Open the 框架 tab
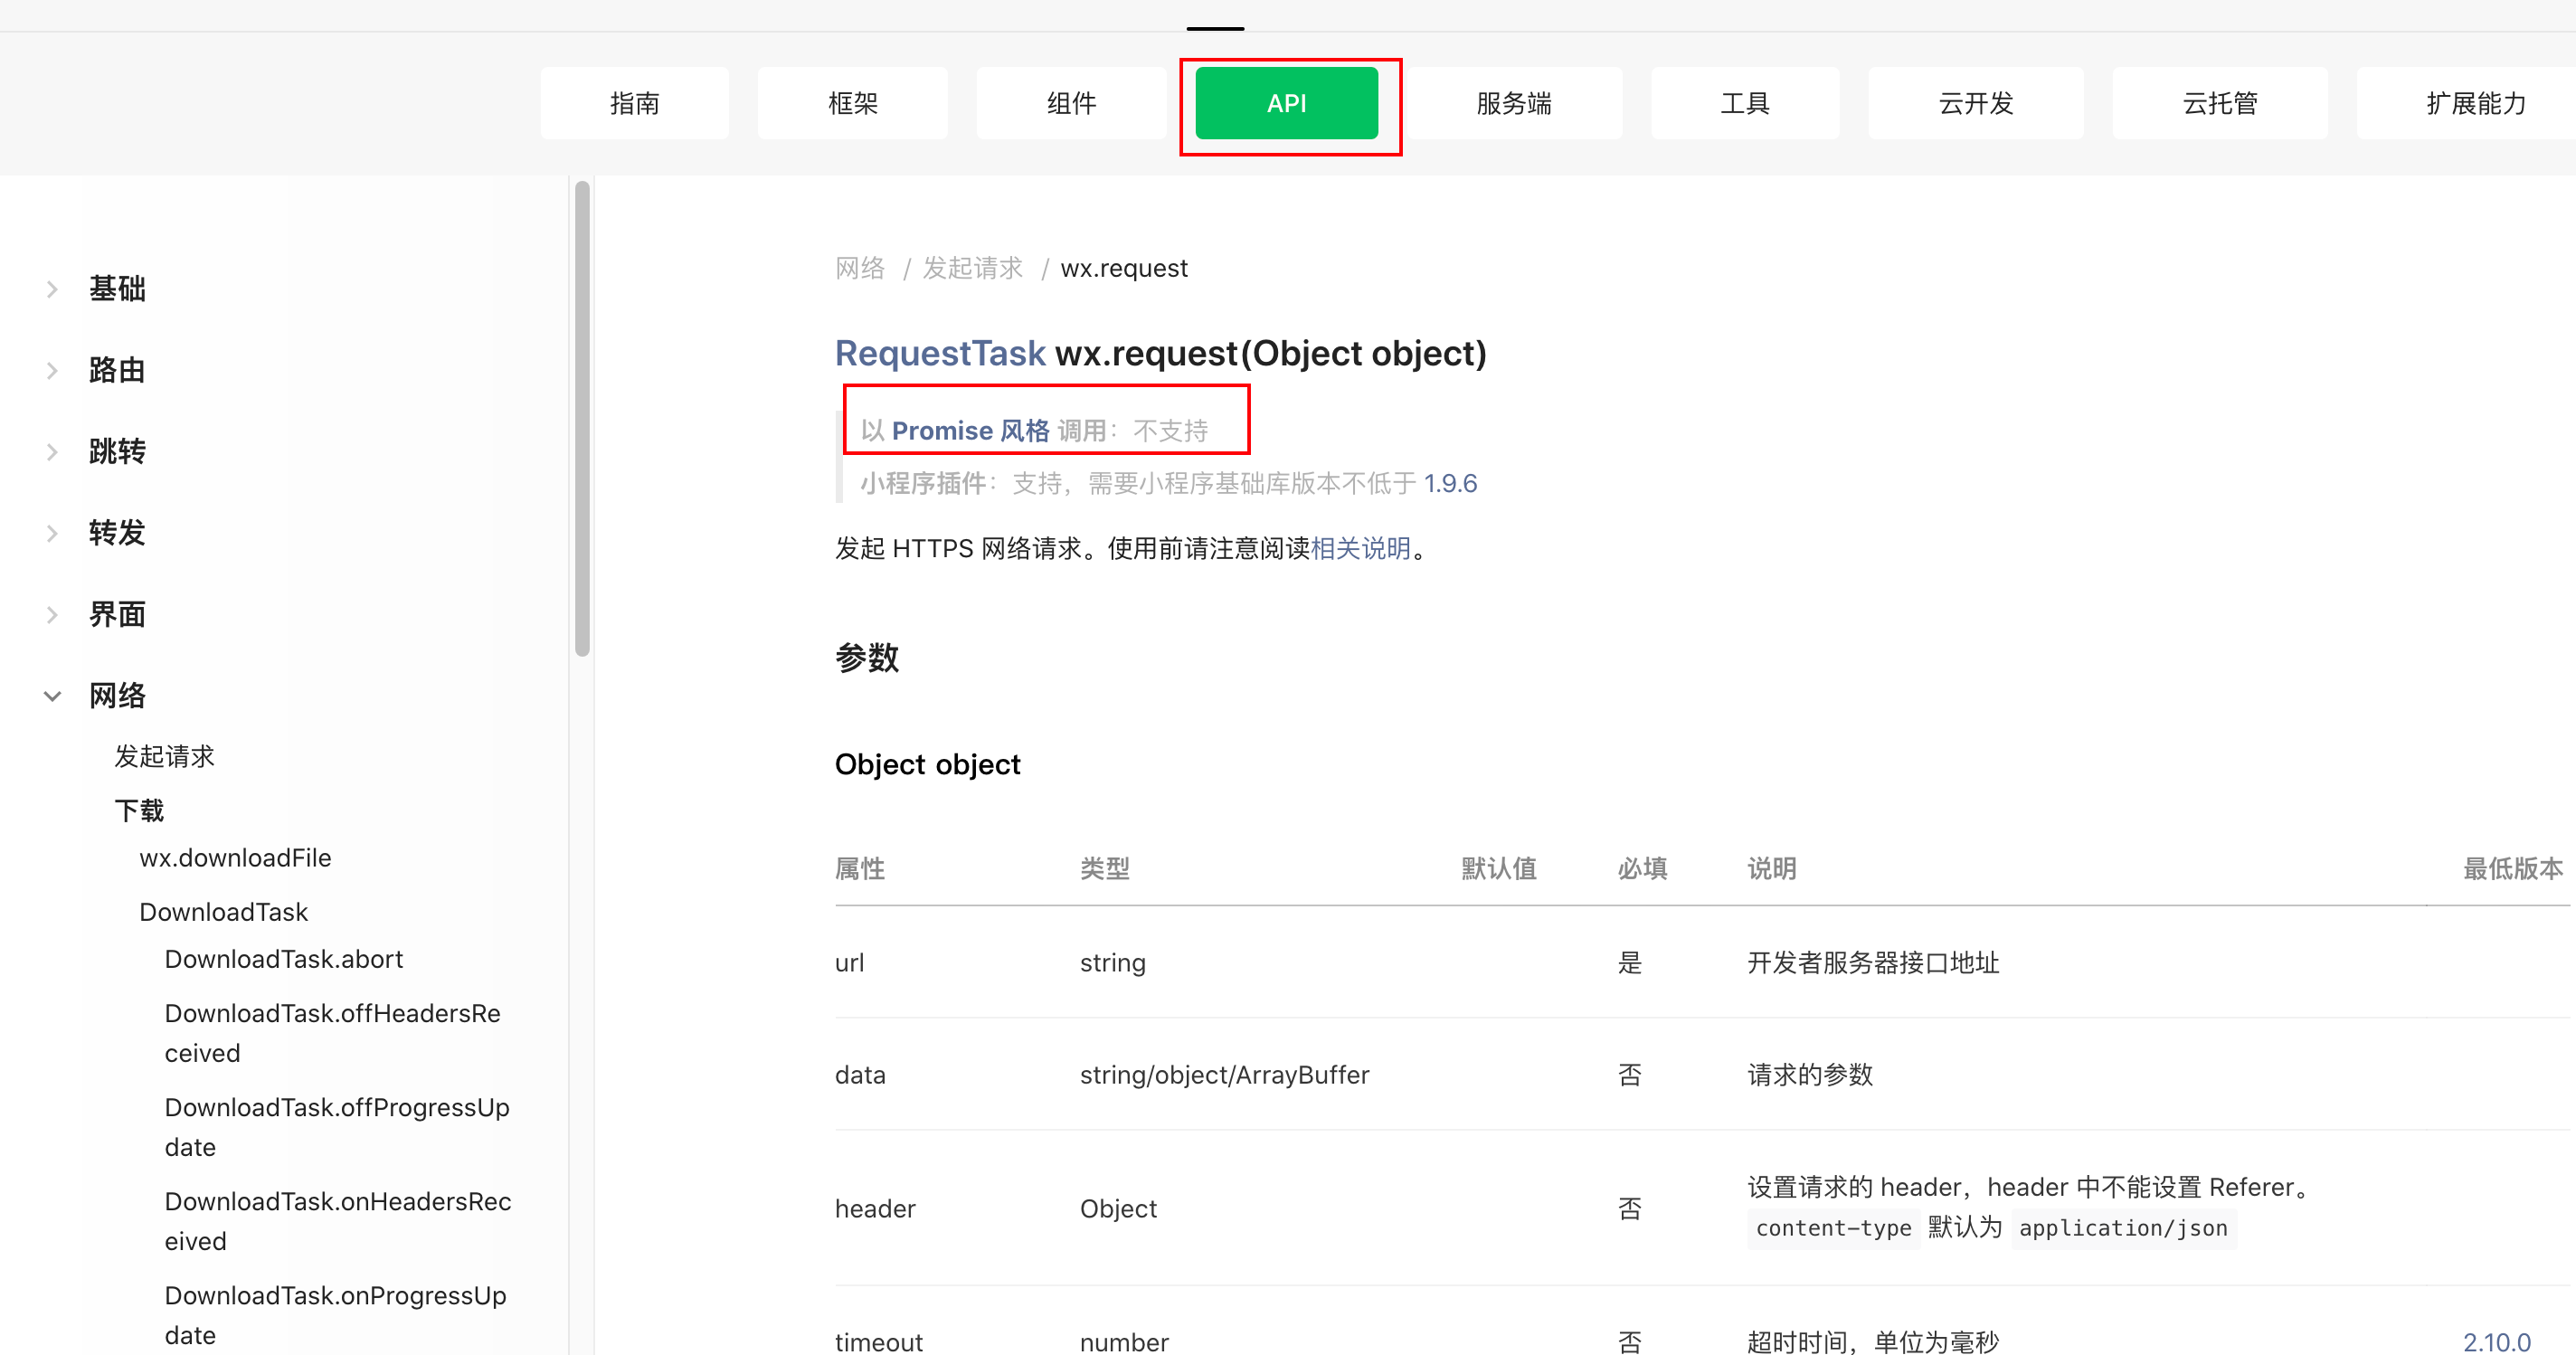Image resolution: width=2576 pixels, height=1355 pixels. click(x=852, y=103)
